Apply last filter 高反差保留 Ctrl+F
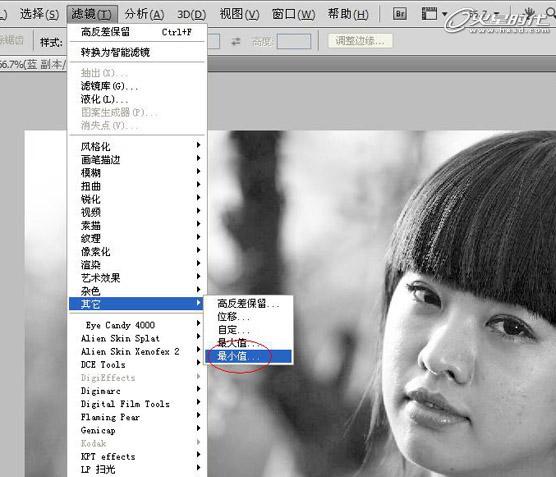This screenshot has height=477, width=556. pos(137,32)
